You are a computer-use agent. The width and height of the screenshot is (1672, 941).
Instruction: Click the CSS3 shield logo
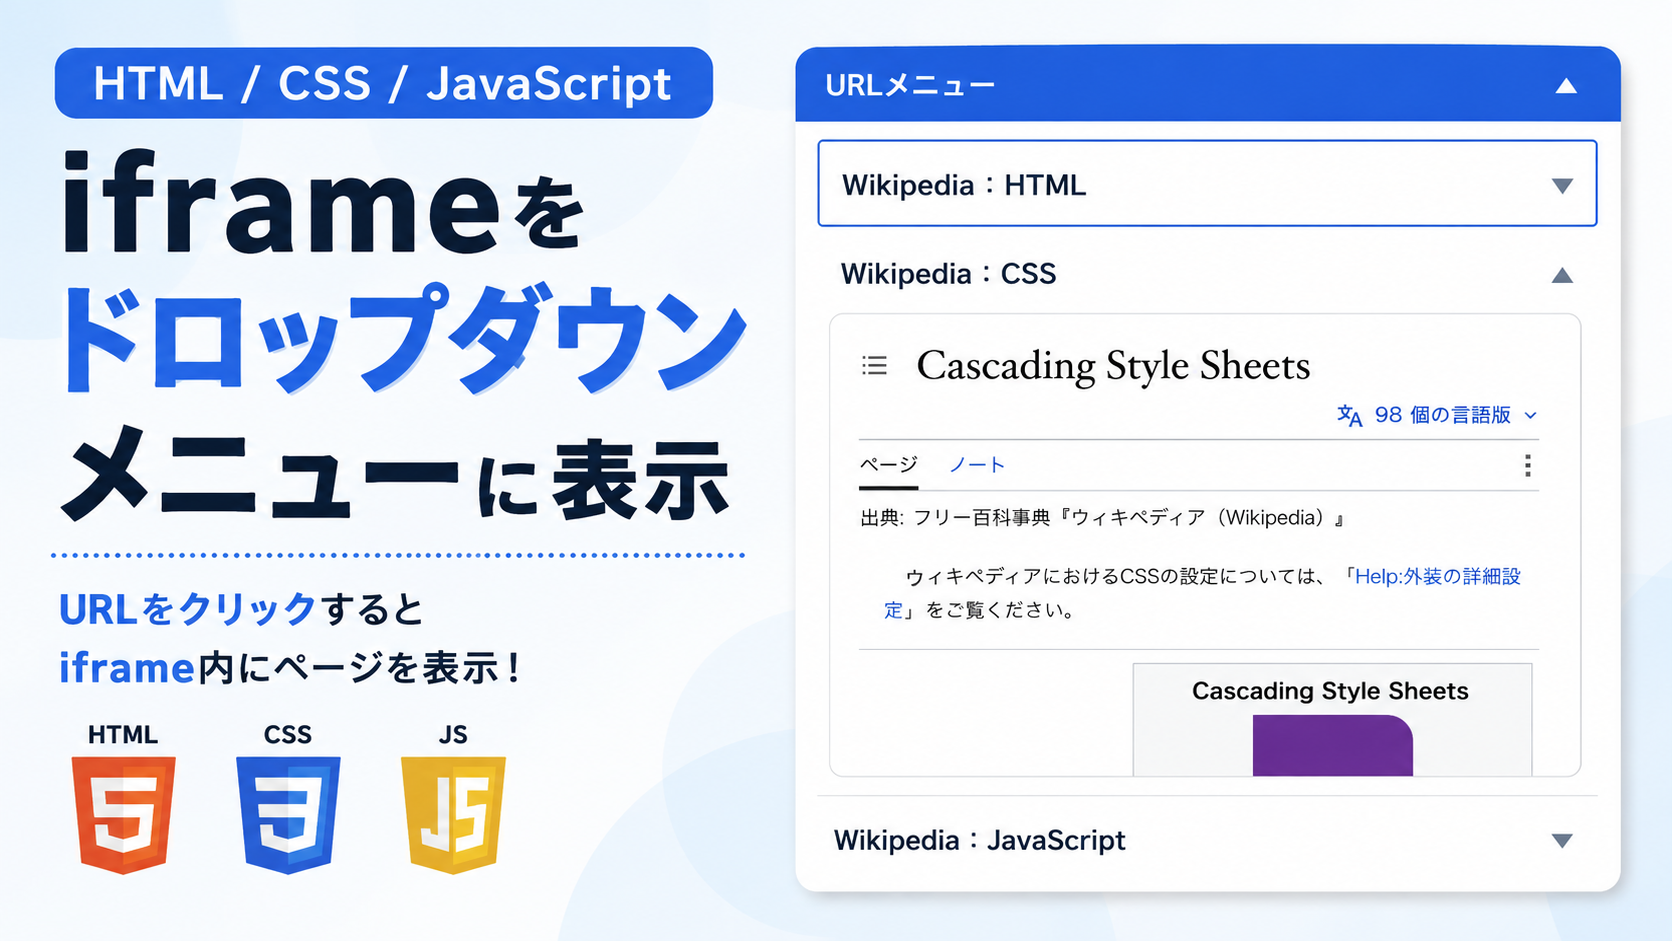pyautogui.click(x=288, y=814)
